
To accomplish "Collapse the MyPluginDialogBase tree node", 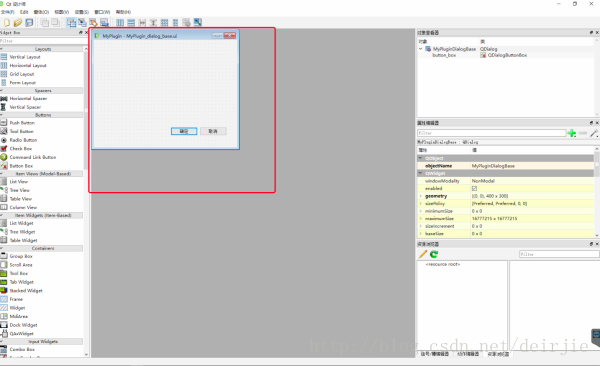I will (421, 49).
